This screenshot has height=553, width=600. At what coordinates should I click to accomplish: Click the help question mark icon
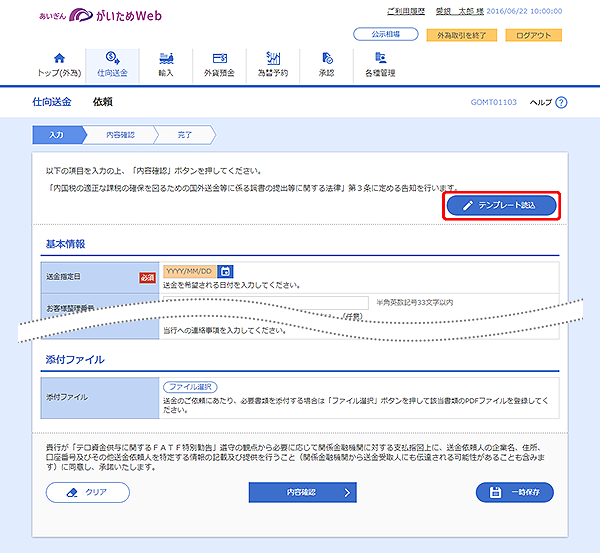pyautogui.click(x=561, y=102)
